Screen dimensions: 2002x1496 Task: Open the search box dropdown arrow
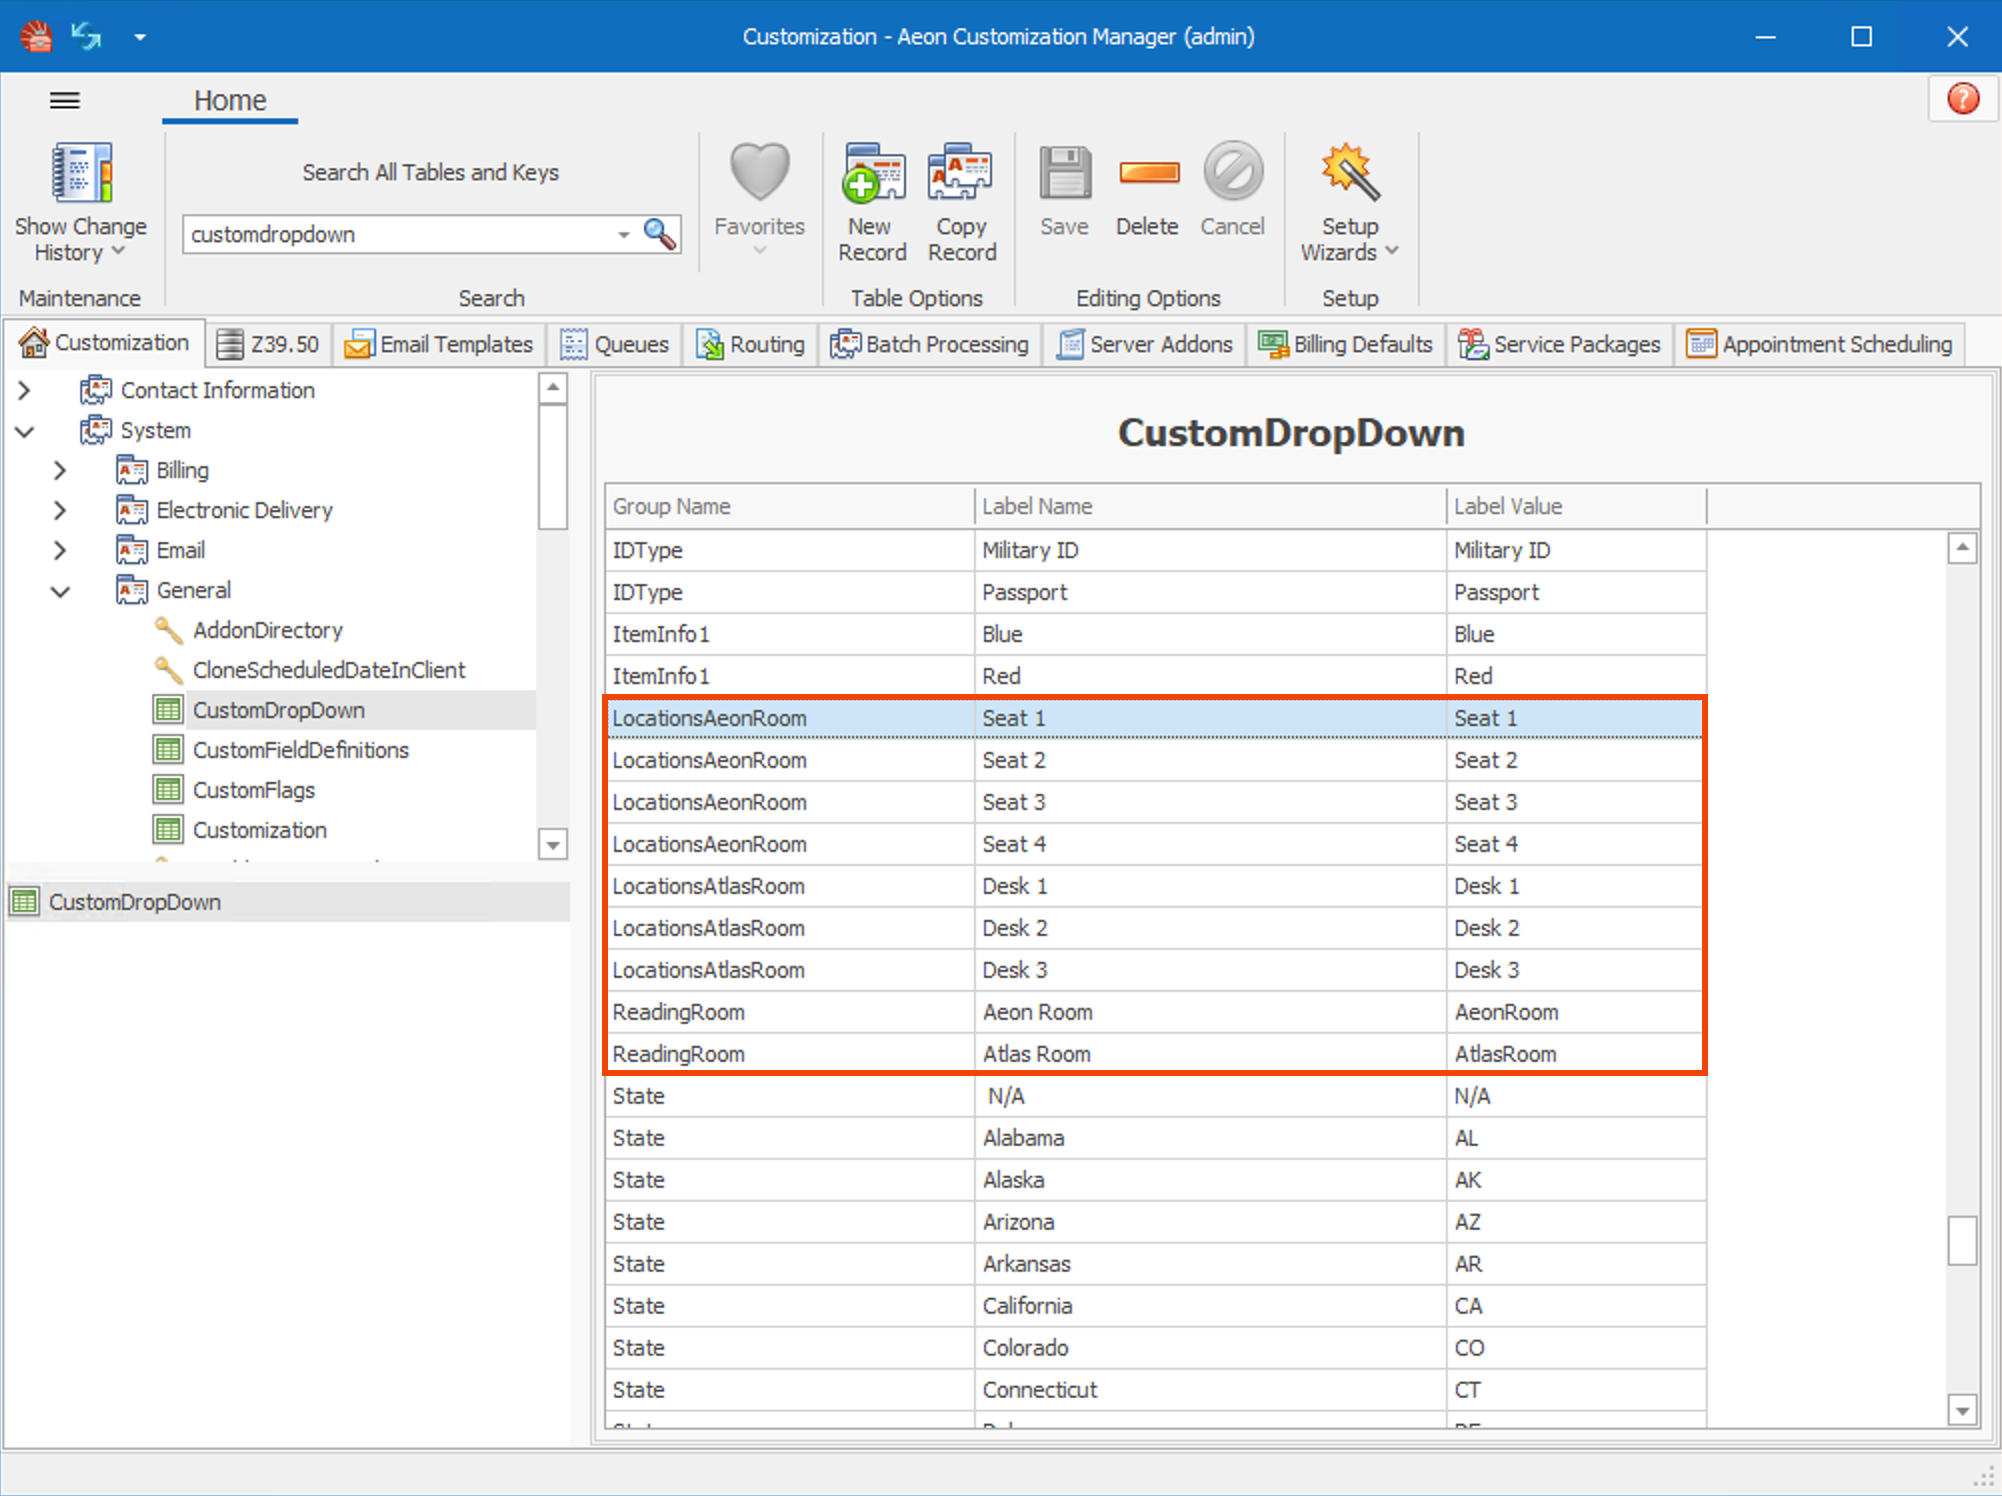pos(623,234)
